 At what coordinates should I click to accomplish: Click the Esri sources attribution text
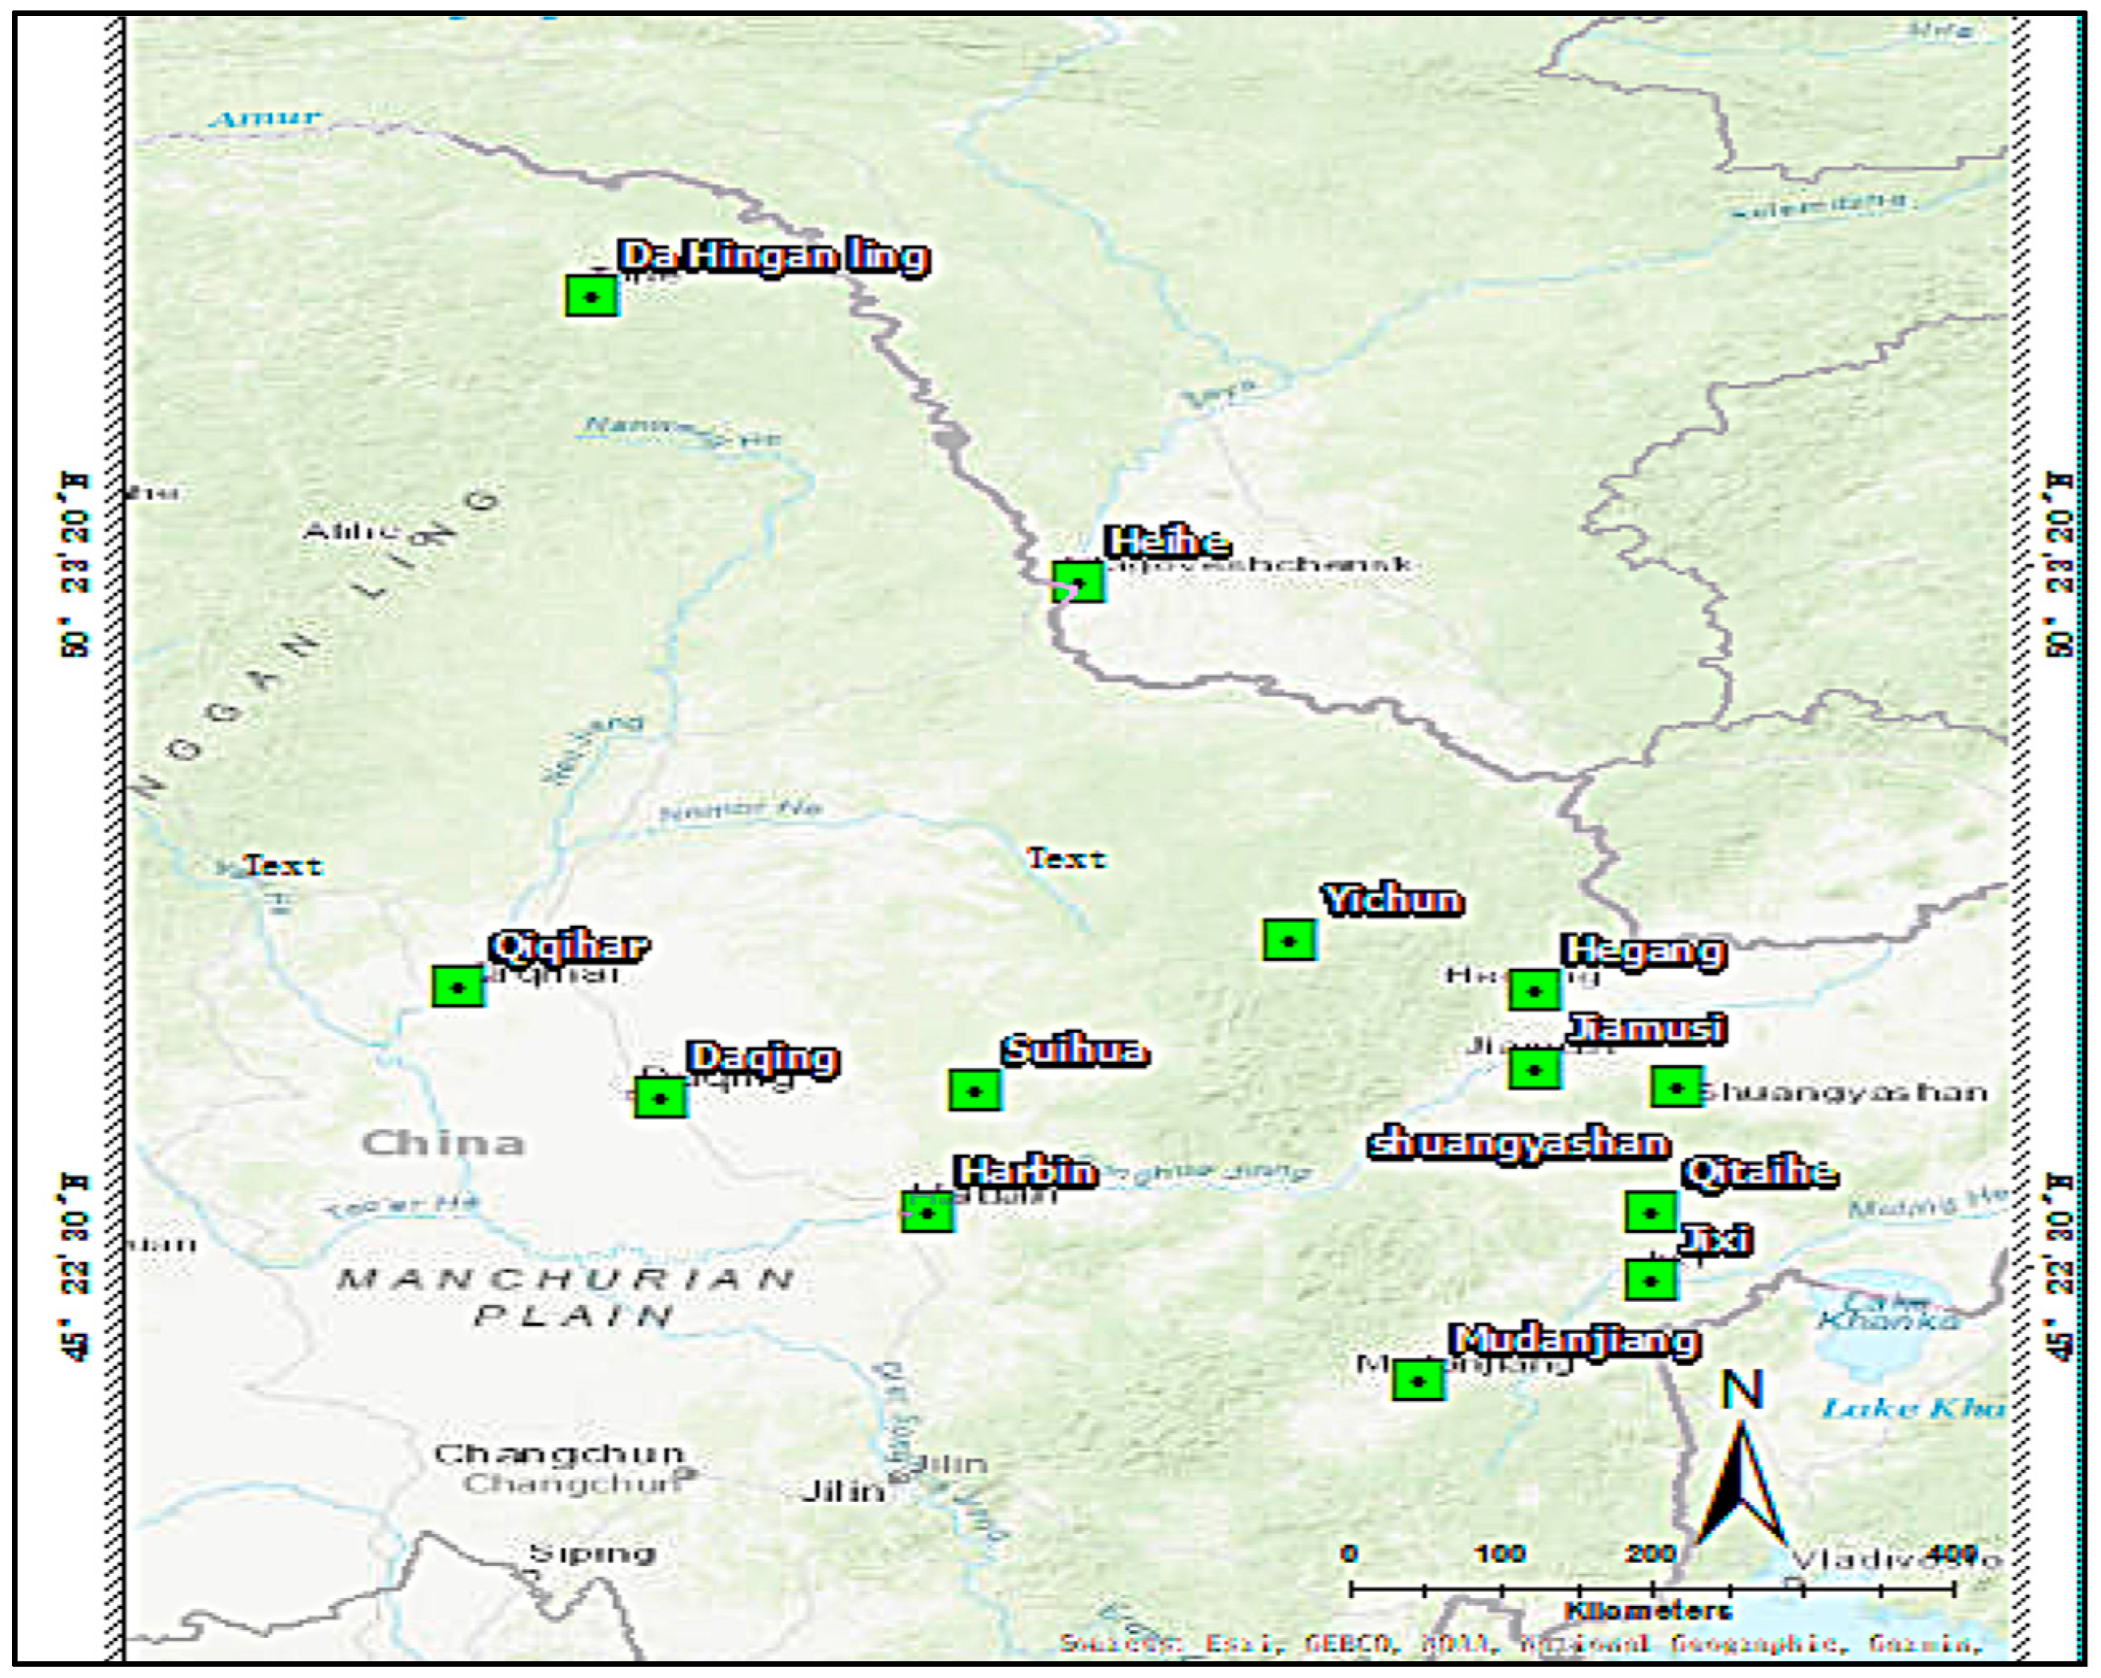click(1520, 1643)
